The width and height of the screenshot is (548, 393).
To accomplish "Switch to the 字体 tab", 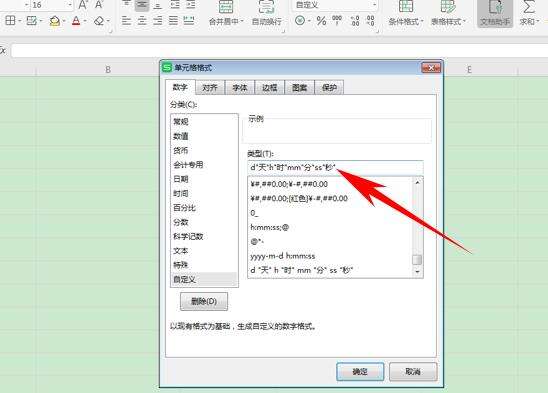I will click(240, 87).
